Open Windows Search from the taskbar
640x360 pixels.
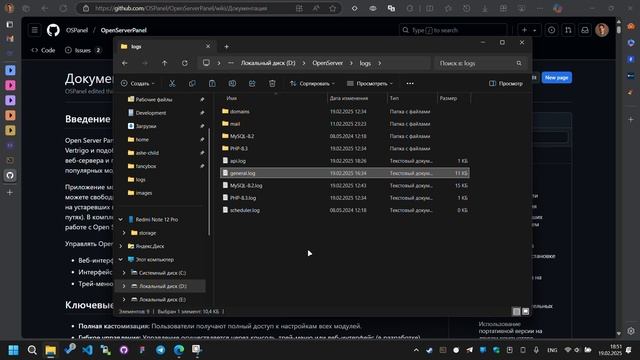(x=32, y=350)
